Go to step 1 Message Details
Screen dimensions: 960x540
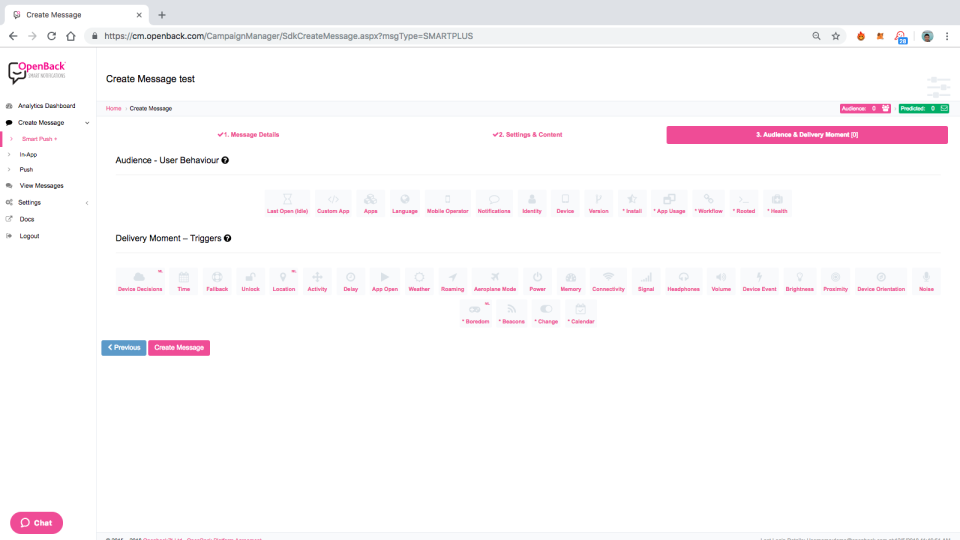pyautogui.click(x=248, y=135)
